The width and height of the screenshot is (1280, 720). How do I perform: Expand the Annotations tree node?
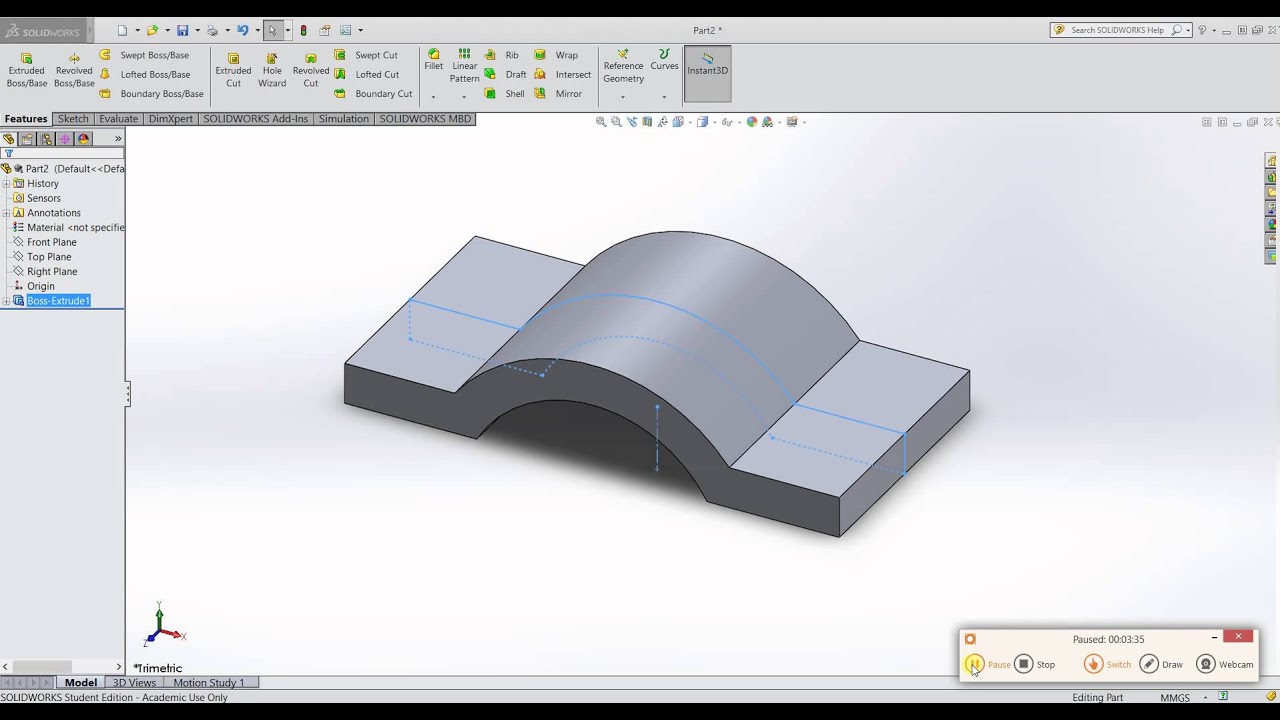coord(6,213)
